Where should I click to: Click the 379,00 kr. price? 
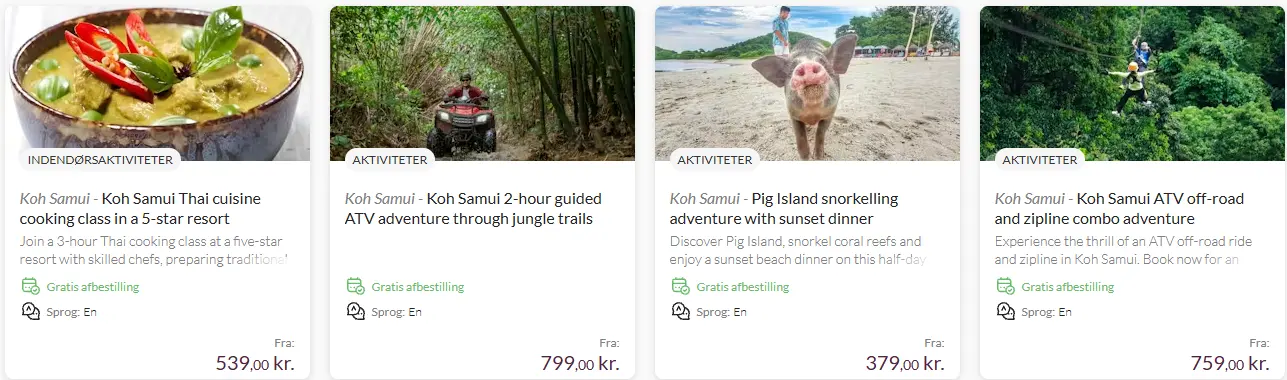tap(905, 363)
